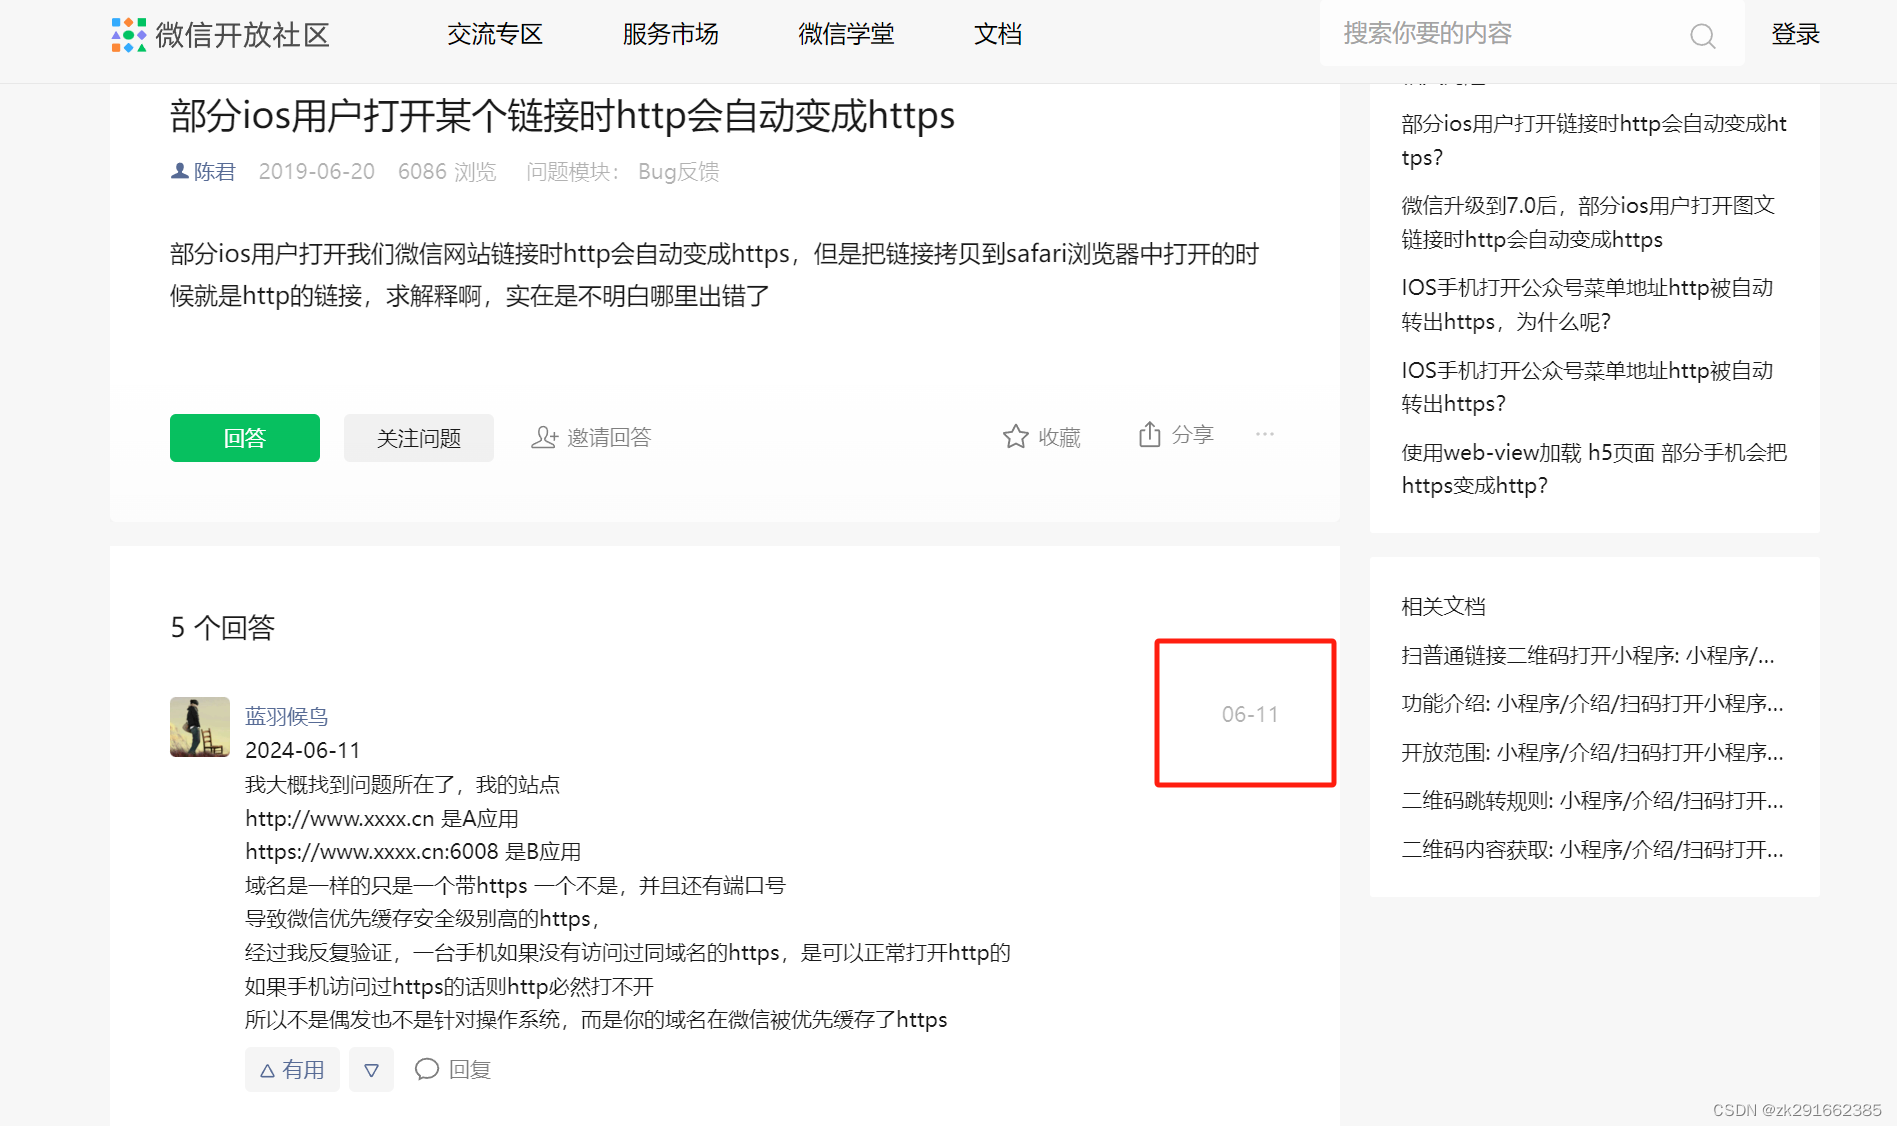The image size is (1897, 1126).
Task: Open related question 部分ios用户打开链接时http会自动变成https?
Action: [1594, 140]
